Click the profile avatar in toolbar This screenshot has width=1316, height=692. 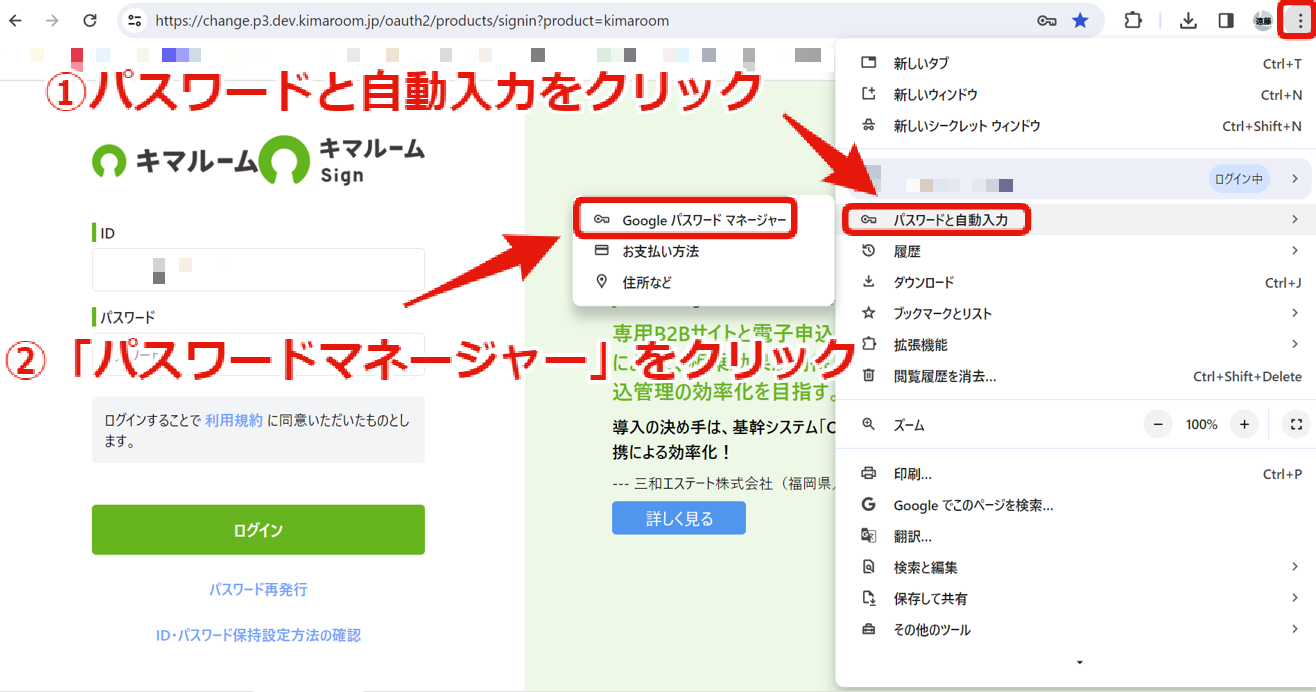coord(1263,21)
